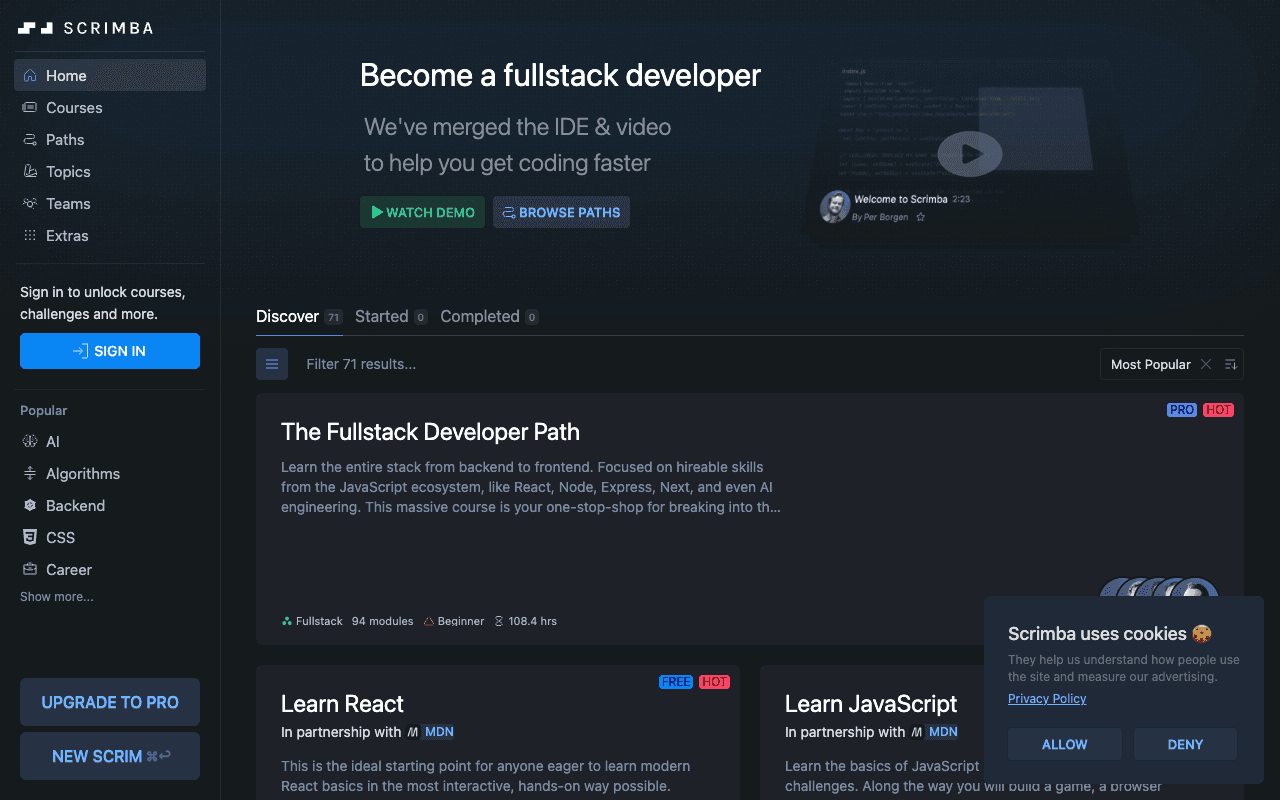Screen dimensions: 1280x800
Task: Go to Courses in the sidebar
Action: pyautogui.click(x=110, y=107)
